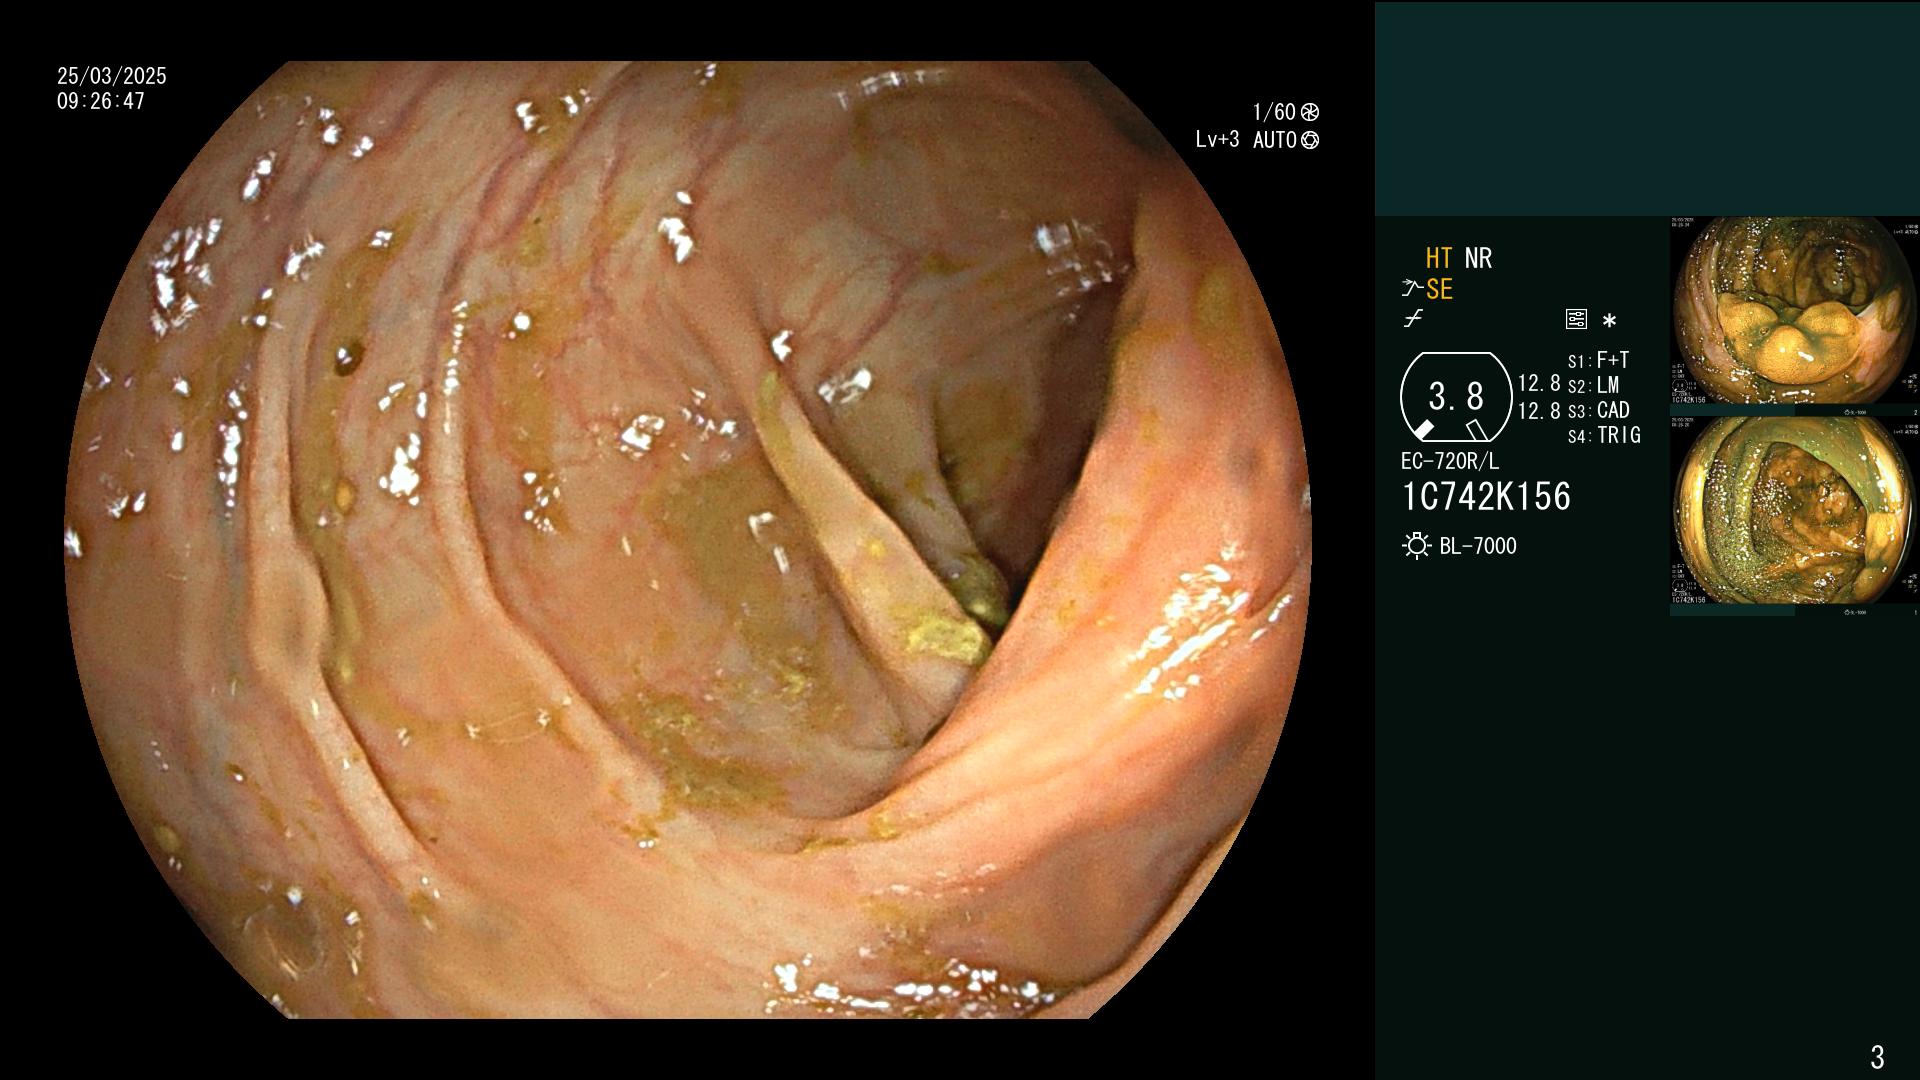Click the serial number 1C742K156
The width and height of the screenshot is (1920, 1080).
coord(1487,497)
